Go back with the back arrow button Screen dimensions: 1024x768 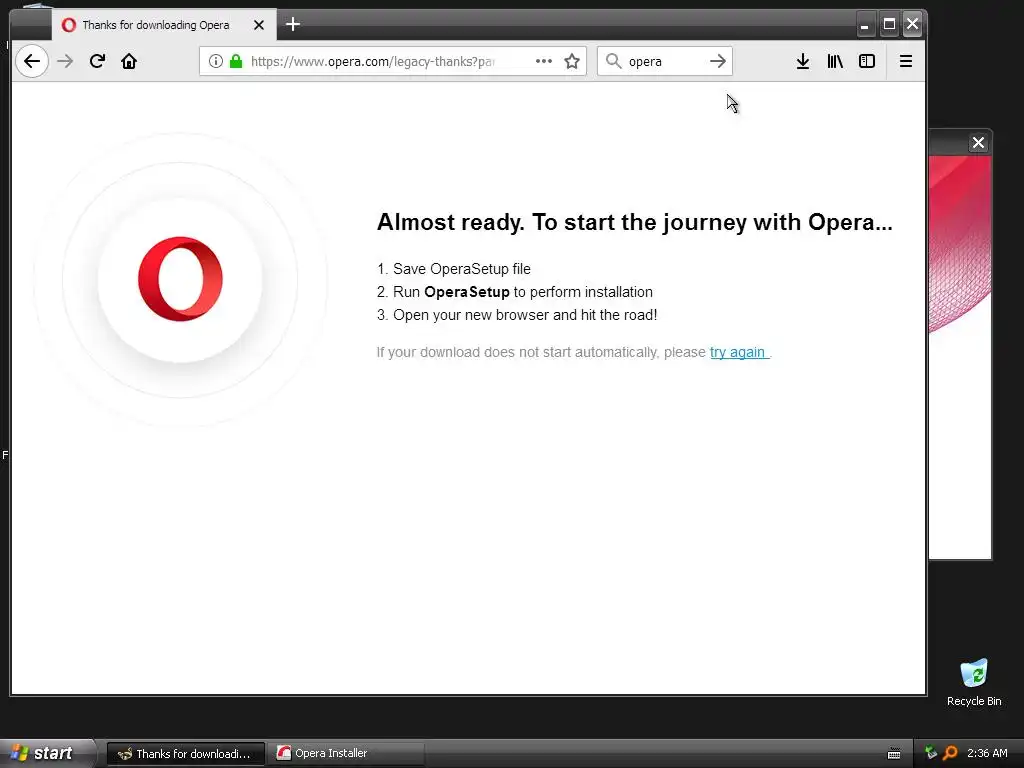(31, 61)
